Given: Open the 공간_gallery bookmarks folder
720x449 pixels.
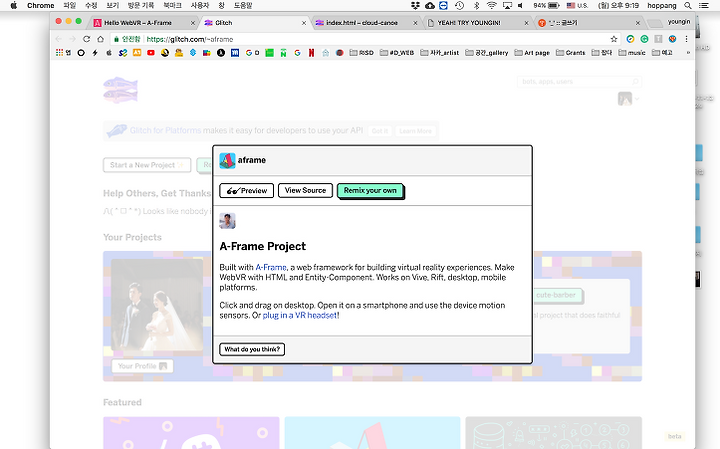Looking at the screenshot, I should coord(487,53).
